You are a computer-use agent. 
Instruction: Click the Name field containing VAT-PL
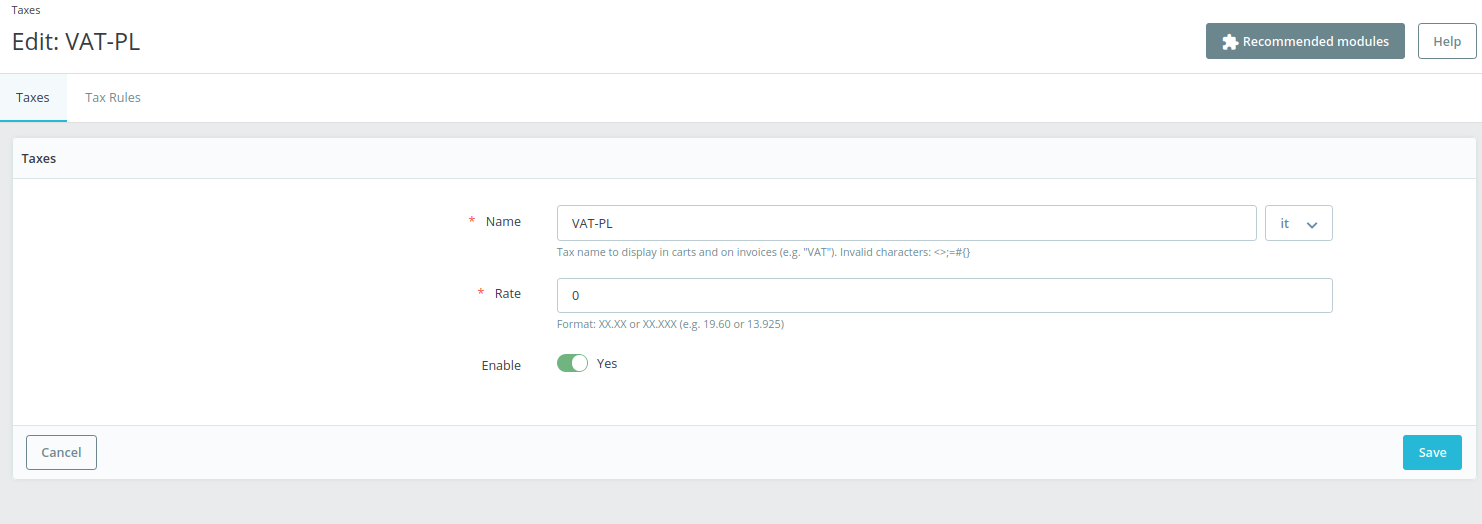[x=906, y=223]
